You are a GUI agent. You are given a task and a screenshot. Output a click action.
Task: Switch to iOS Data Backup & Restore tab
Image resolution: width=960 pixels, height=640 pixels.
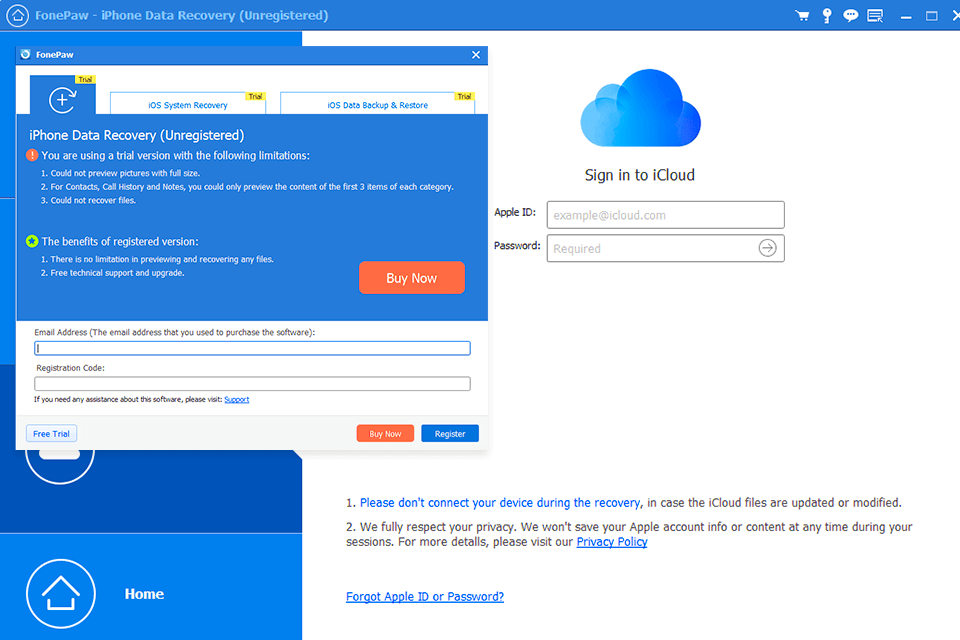pyautogui.click(x=377, y=104)
